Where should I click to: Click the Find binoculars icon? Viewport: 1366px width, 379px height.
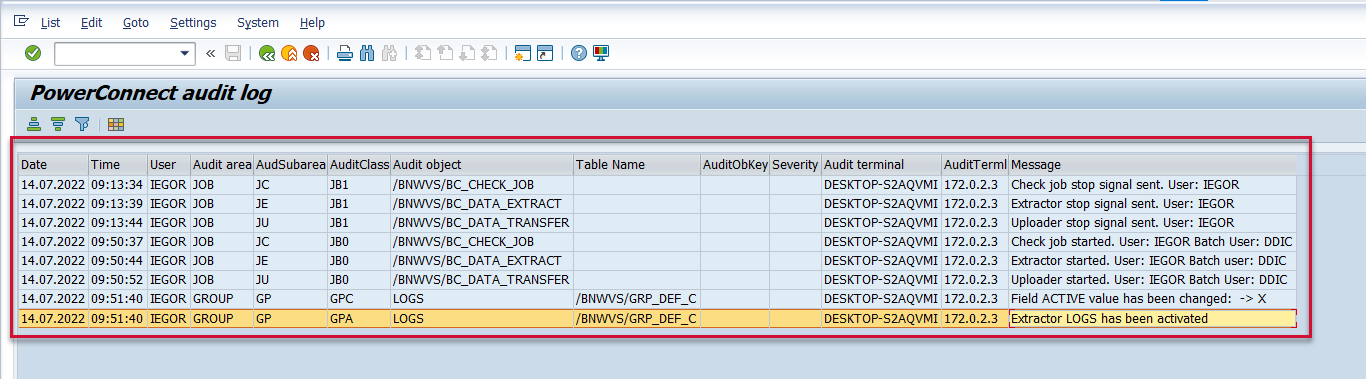pos(367,53)
